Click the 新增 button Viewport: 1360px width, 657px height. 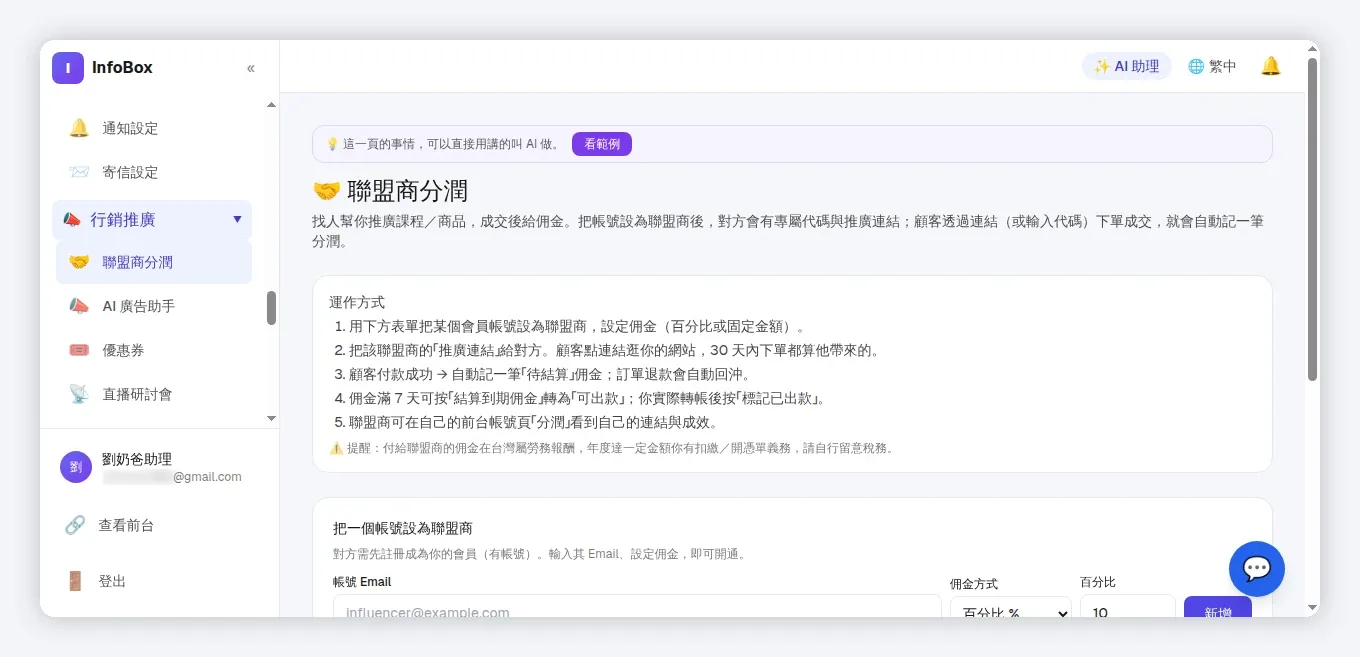[x=1218, y=607]
